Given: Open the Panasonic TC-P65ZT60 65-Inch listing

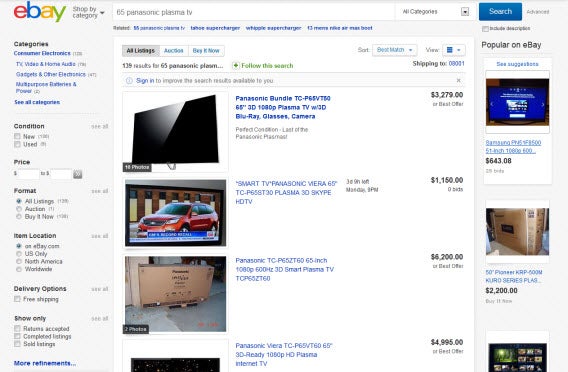Looking at the screenshot, I should pos(284,269).
